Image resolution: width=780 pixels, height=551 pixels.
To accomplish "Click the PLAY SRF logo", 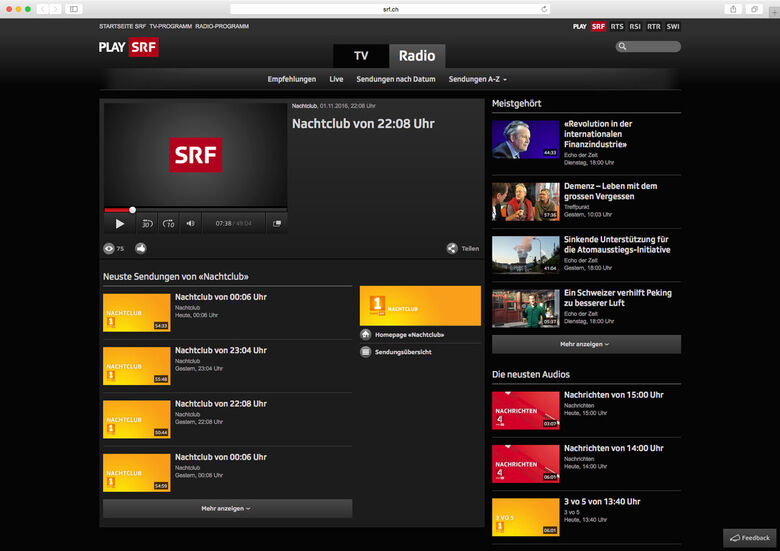I will point(128,47).
